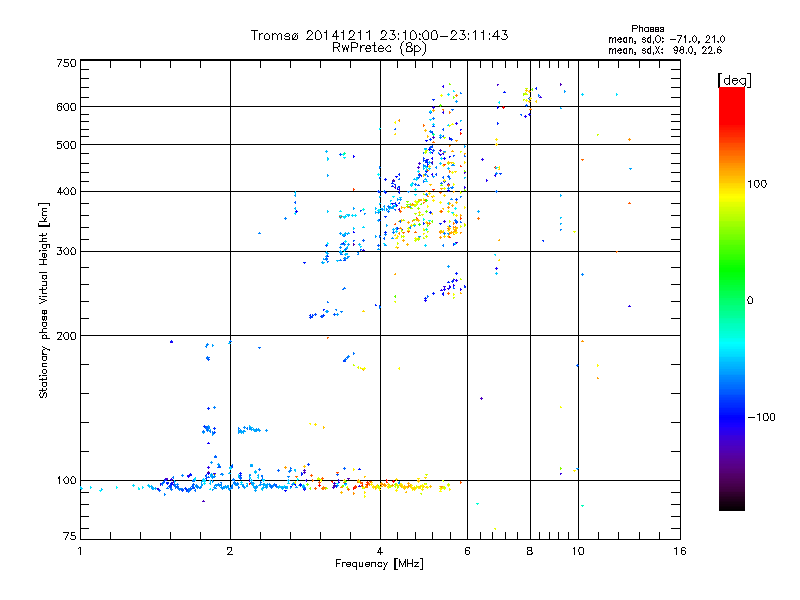The height and width of the screenshot is (600, 800).
Task: Click x-axis tick label '8'
Action: pos(530,551)
